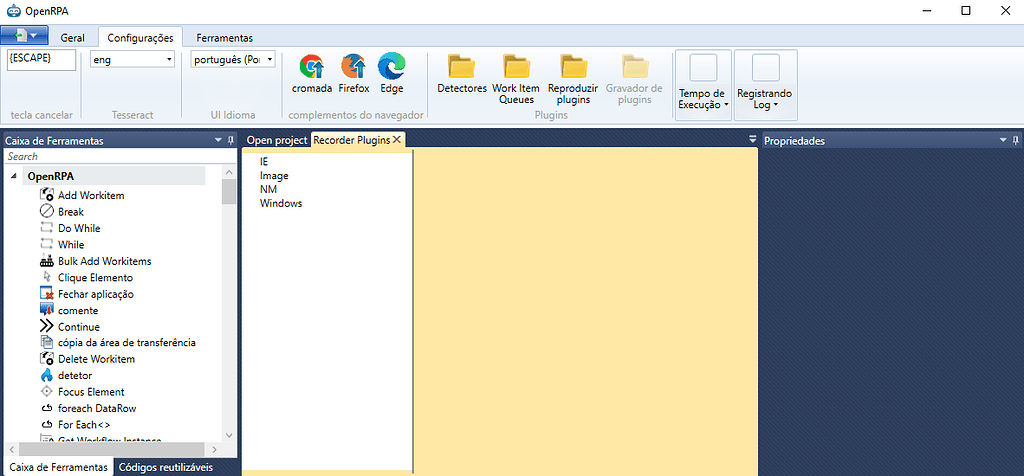Screen dimensions: 1024x476
Task: Select the Break activity icon
Action: pos(46,212)
